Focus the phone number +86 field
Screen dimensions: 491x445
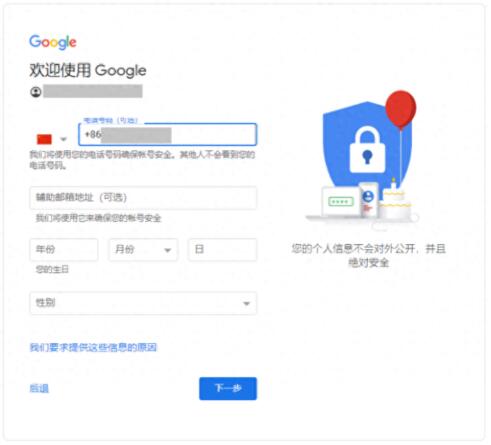(x=167, y=135)
